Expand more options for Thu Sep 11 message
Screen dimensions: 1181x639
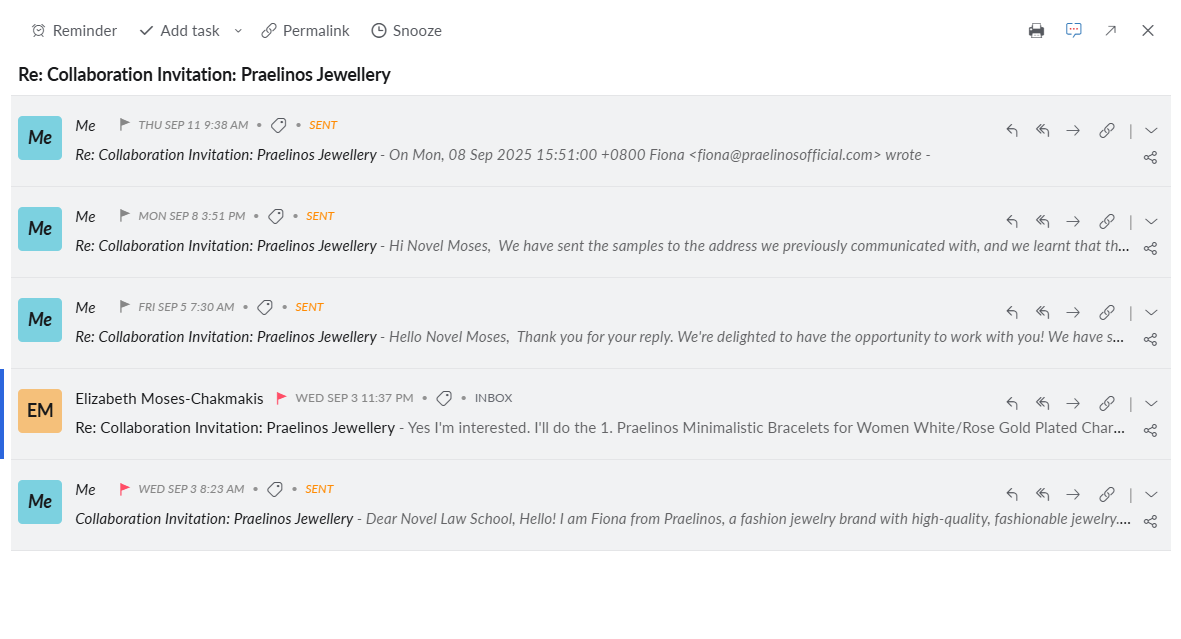pos(1151,131)
